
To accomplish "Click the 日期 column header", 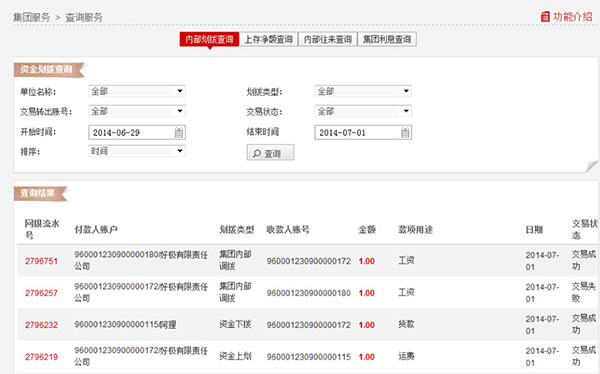I will (x=534, y=230).
